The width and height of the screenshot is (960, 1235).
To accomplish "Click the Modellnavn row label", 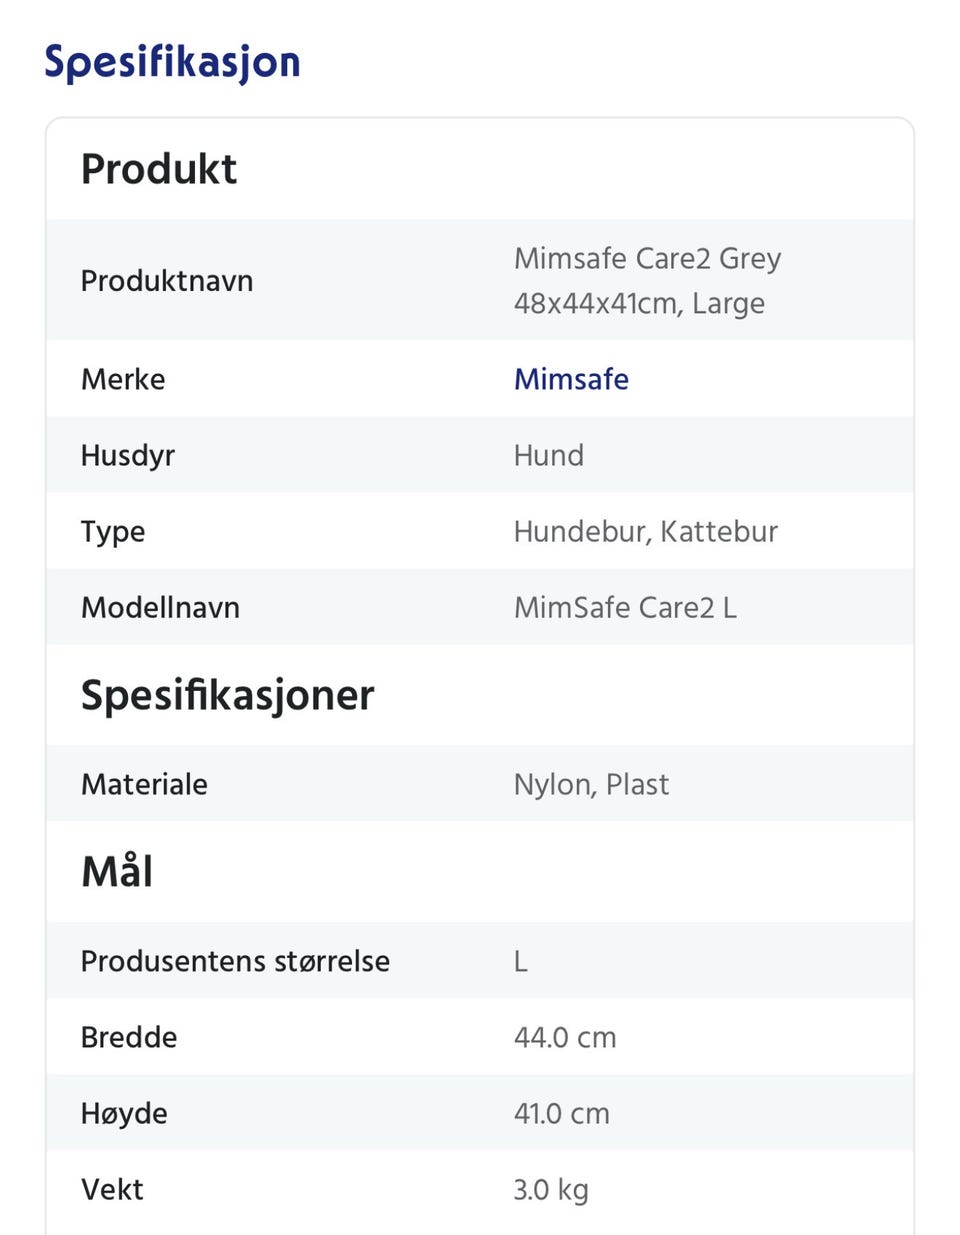I will [160, 607].
